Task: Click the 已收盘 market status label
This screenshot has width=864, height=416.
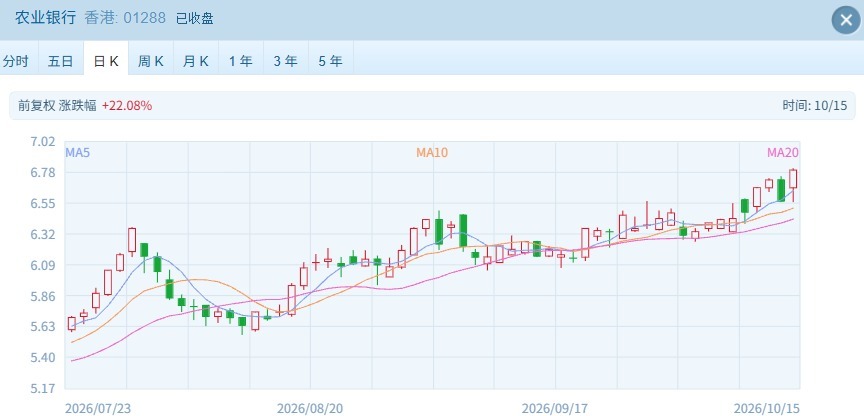Action: (195, 18)
